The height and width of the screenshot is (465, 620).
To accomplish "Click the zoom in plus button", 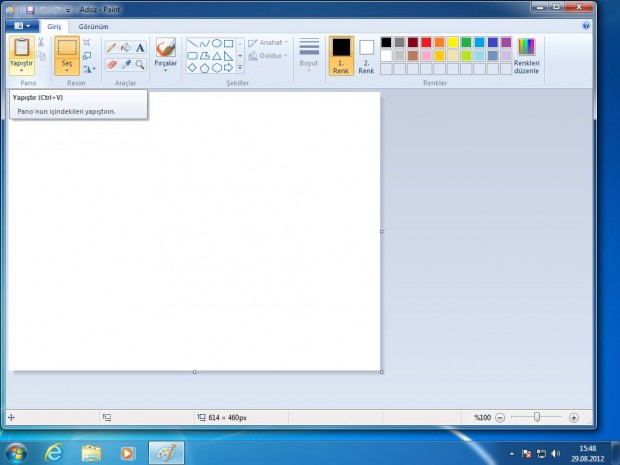I will click(574, 418).
